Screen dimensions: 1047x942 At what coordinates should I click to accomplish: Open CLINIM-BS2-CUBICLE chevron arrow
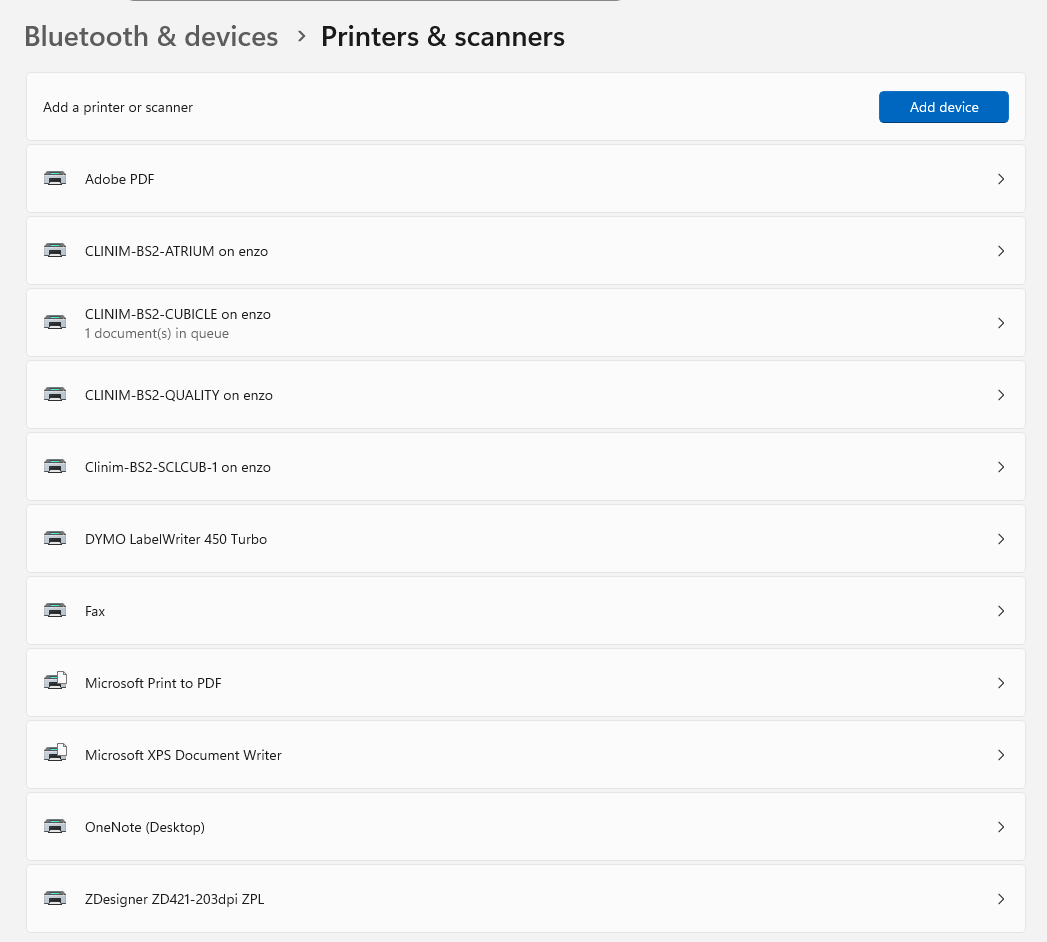(x=1000, y=323)
